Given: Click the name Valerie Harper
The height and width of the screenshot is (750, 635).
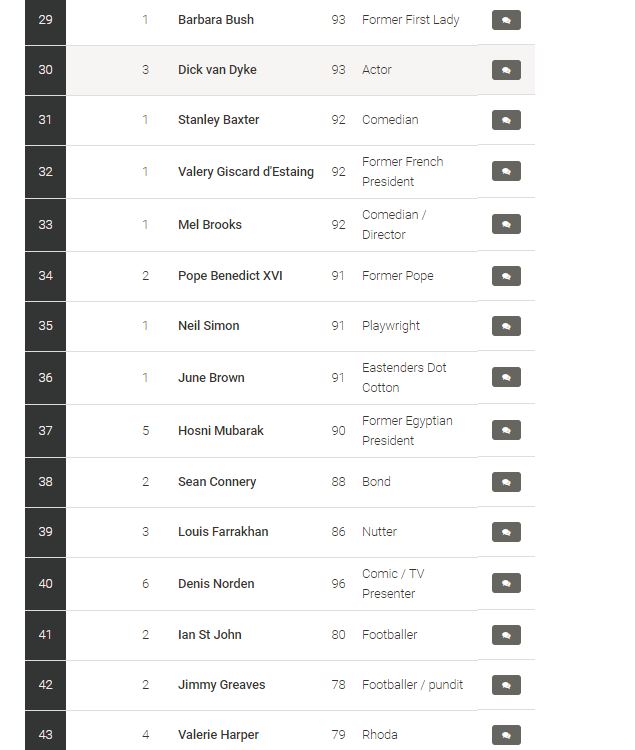Looking at the screenshot, I should pyautogui.click(x=218, y=735).
